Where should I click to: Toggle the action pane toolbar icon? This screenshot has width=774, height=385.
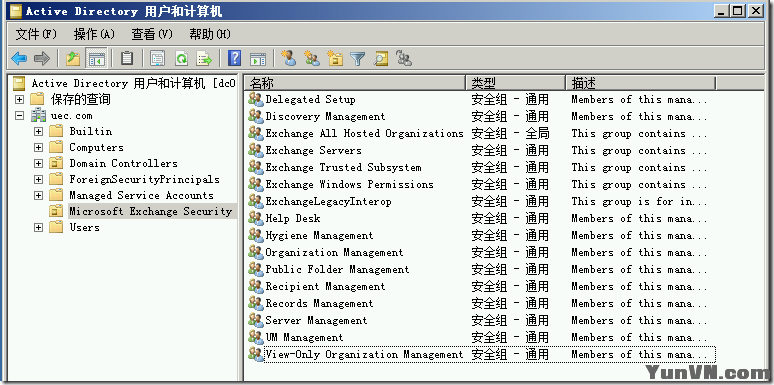click(x=258, y=59)
